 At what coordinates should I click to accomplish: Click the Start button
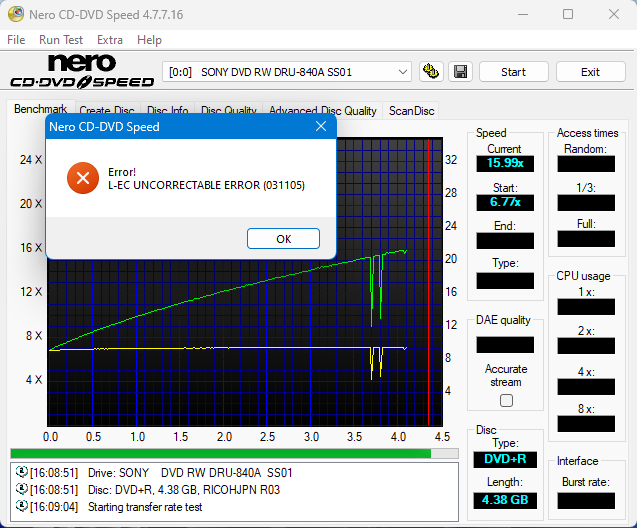(x=514, y=72)
